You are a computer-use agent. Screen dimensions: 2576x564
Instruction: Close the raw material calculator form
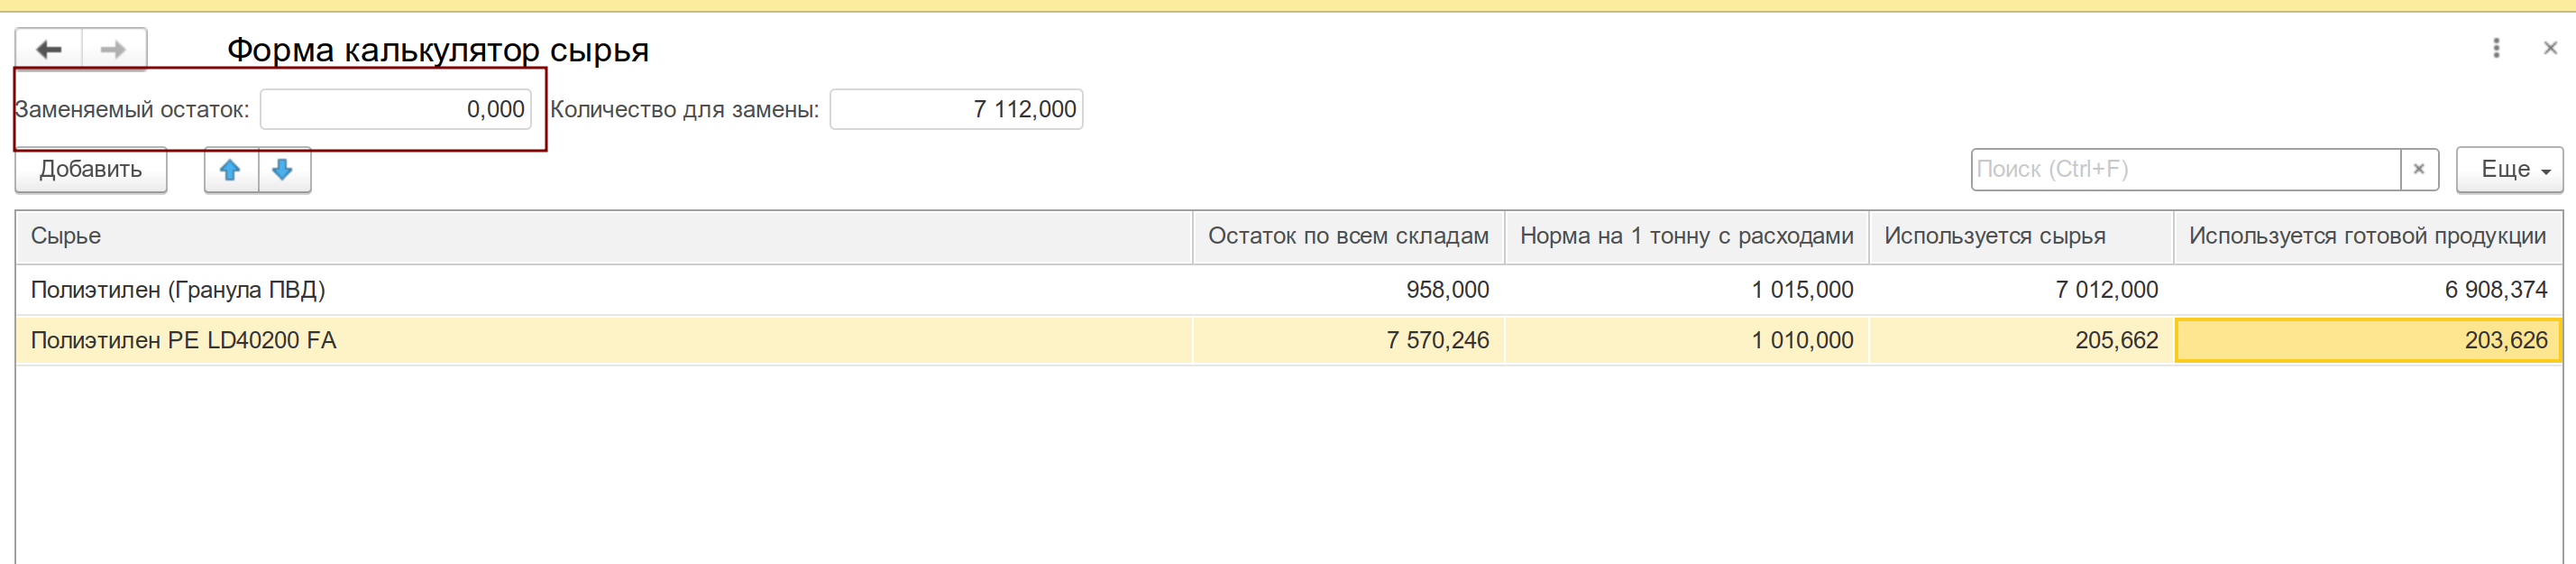[2549, 48]
